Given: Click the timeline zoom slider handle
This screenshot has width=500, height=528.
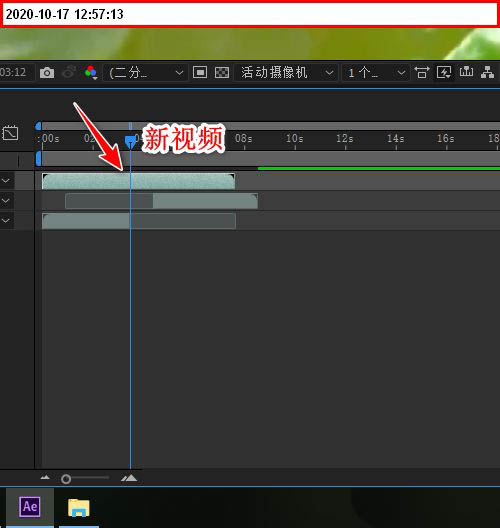Looking at the screenshot, I should [66, 479].
